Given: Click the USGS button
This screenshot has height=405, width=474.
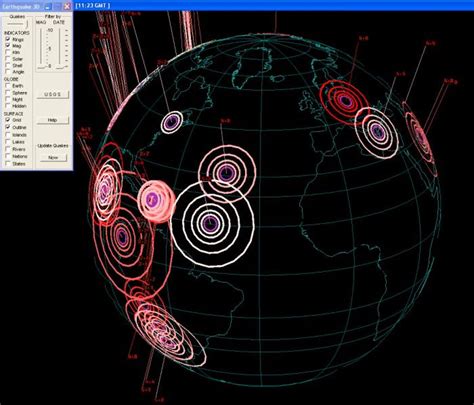Looking at the screenshot, I should coord(53,94).
